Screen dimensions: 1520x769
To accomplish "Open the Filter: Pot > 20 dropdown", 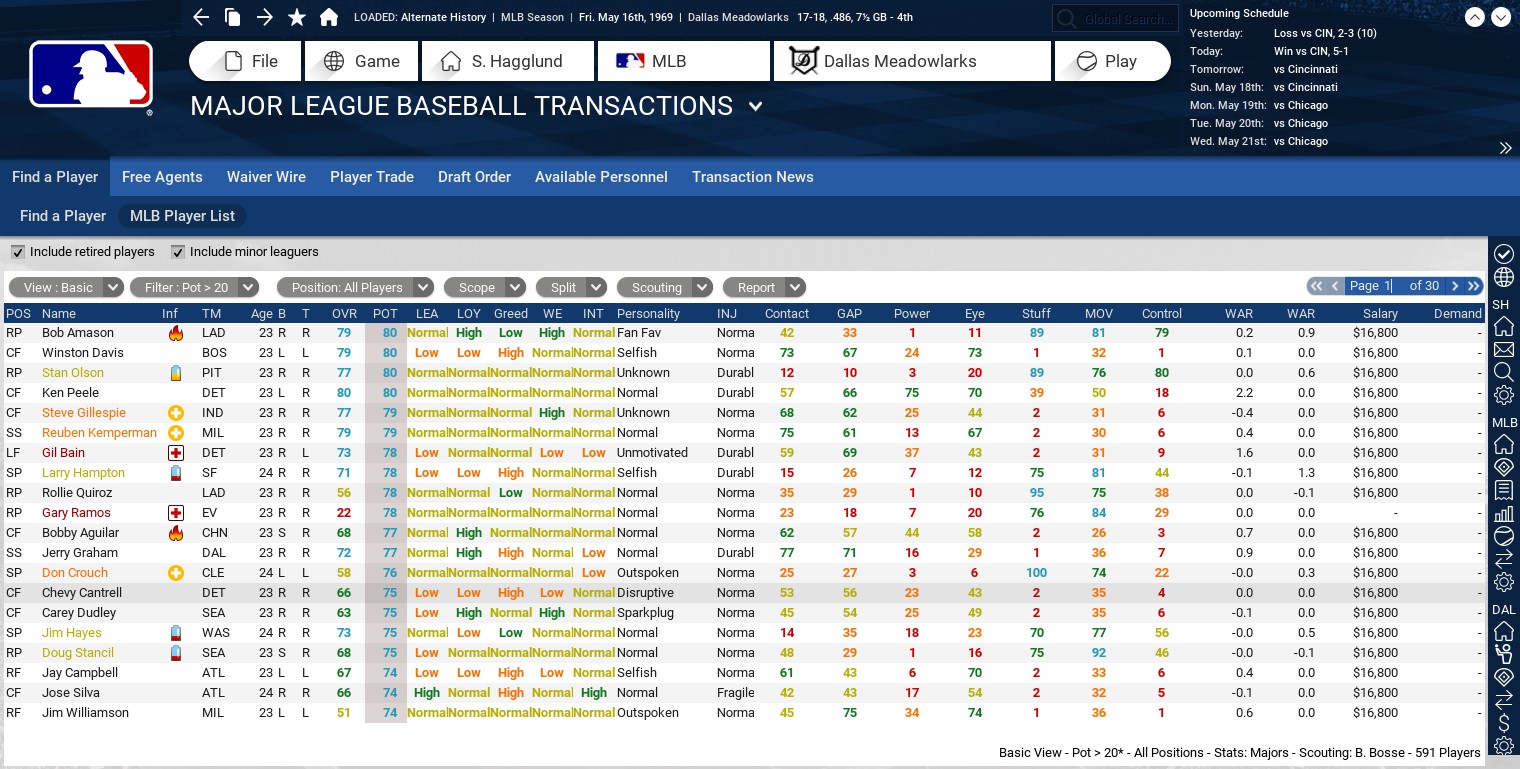I will (x=194, y=287).
